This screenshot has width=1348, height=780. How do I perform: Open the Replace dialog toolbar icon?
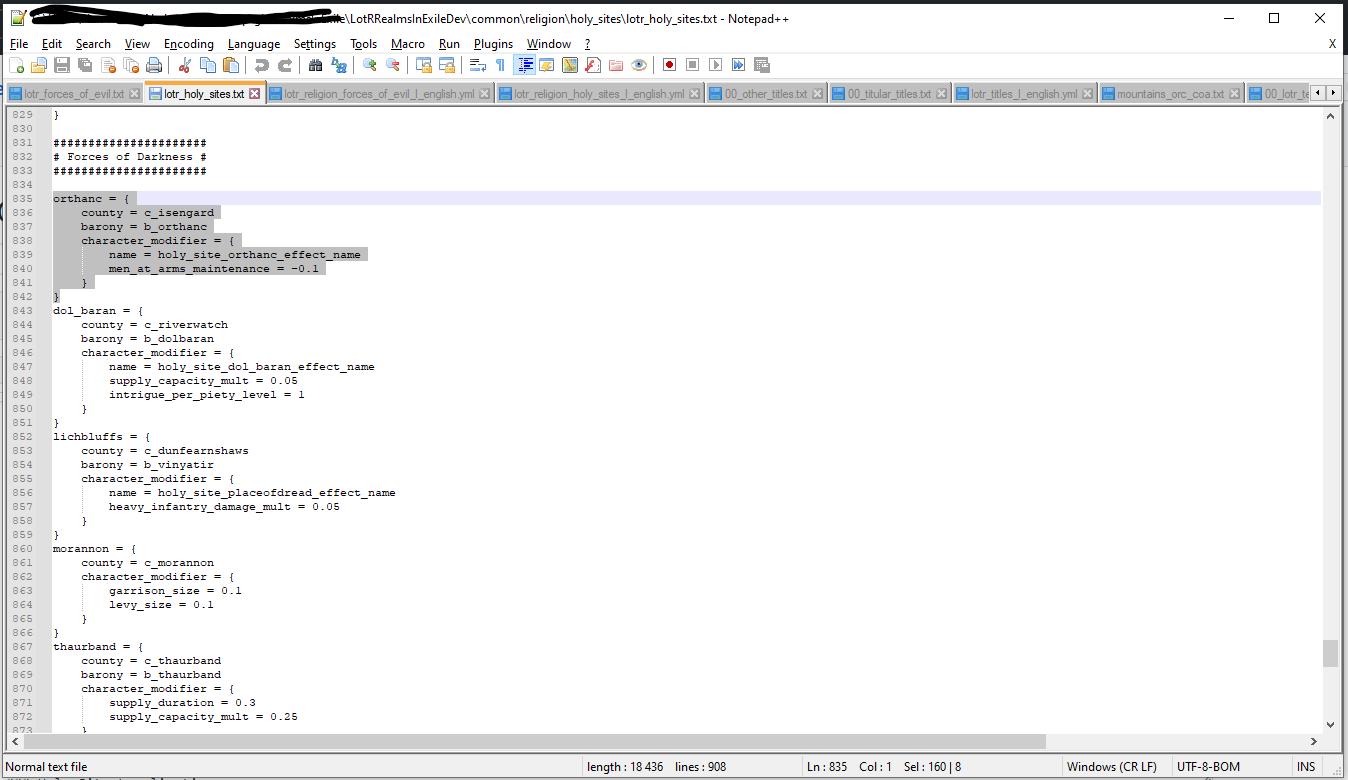click(339, 65)
